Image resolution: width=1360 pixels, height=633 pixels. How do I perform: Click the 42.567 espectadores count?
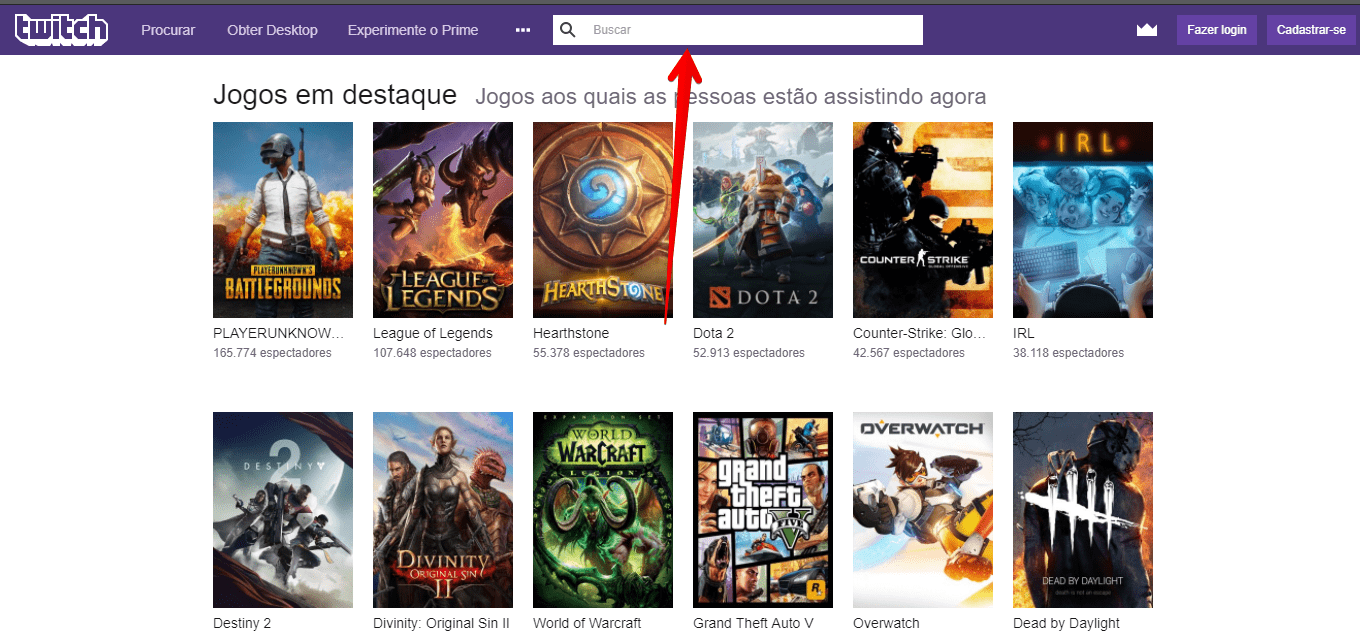[x=909, y=353]
